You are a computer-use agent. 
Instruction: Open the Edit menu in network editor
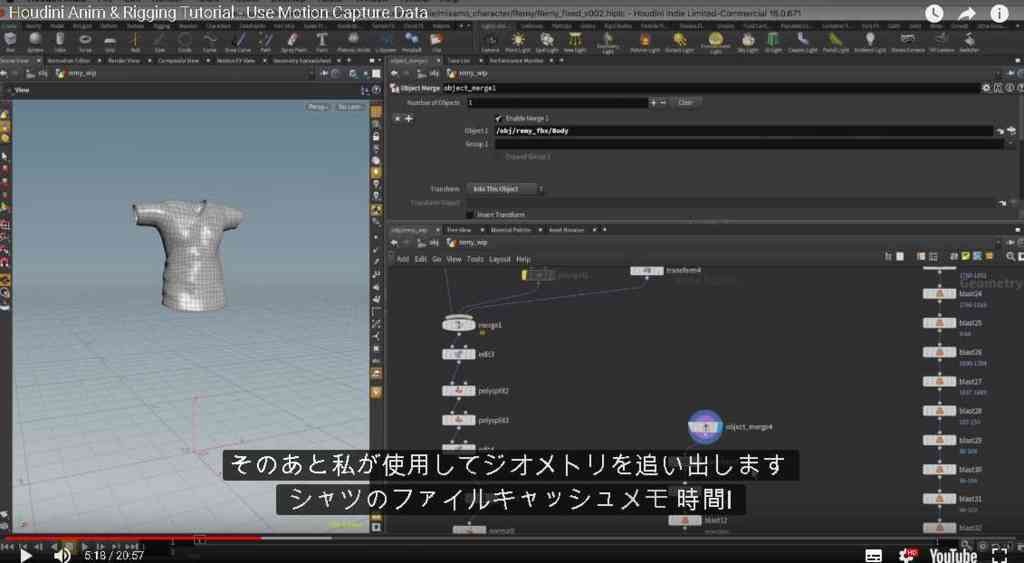tap(420, 259)
